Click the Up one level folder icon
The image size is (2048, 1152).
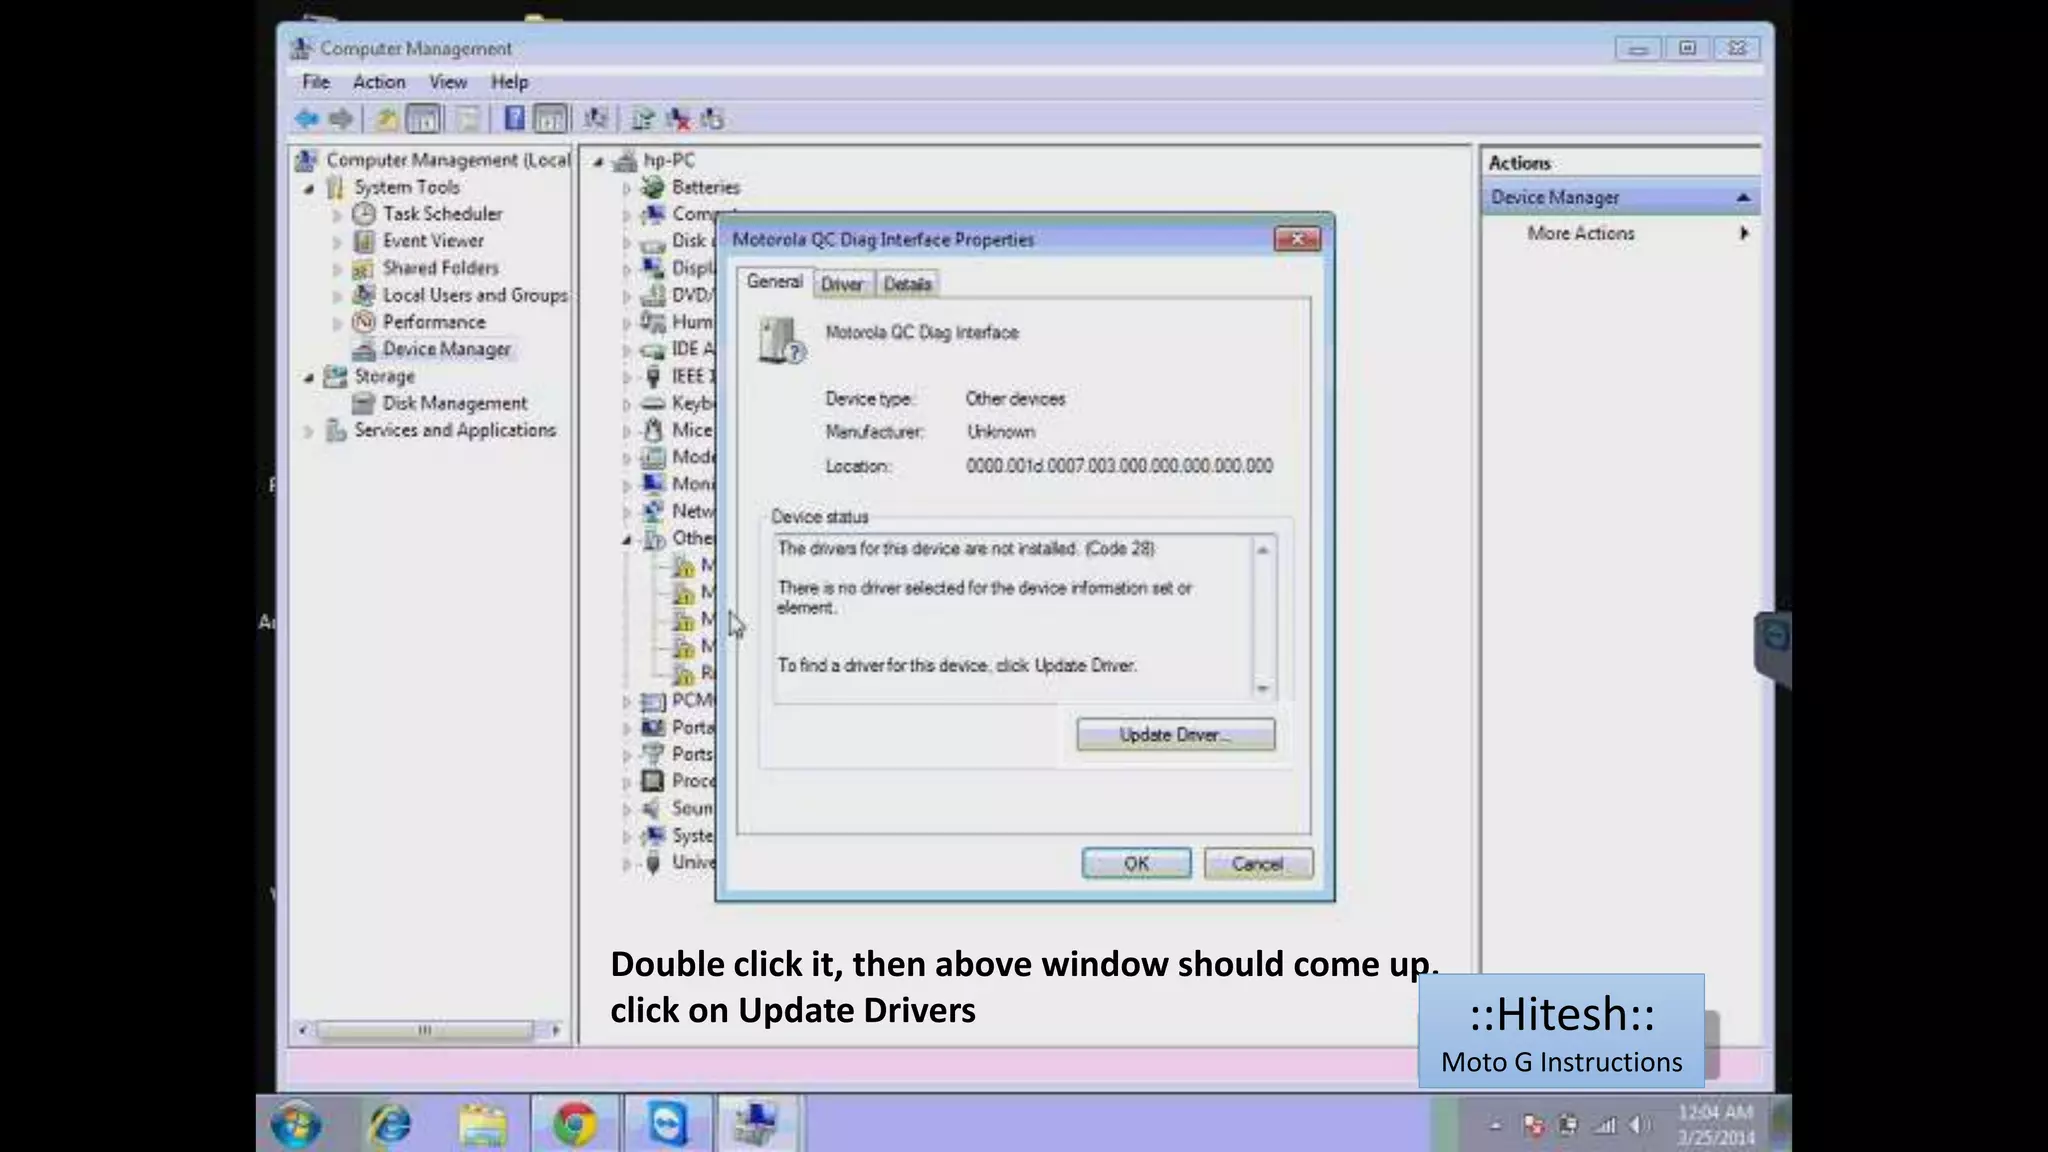[386, 119]
